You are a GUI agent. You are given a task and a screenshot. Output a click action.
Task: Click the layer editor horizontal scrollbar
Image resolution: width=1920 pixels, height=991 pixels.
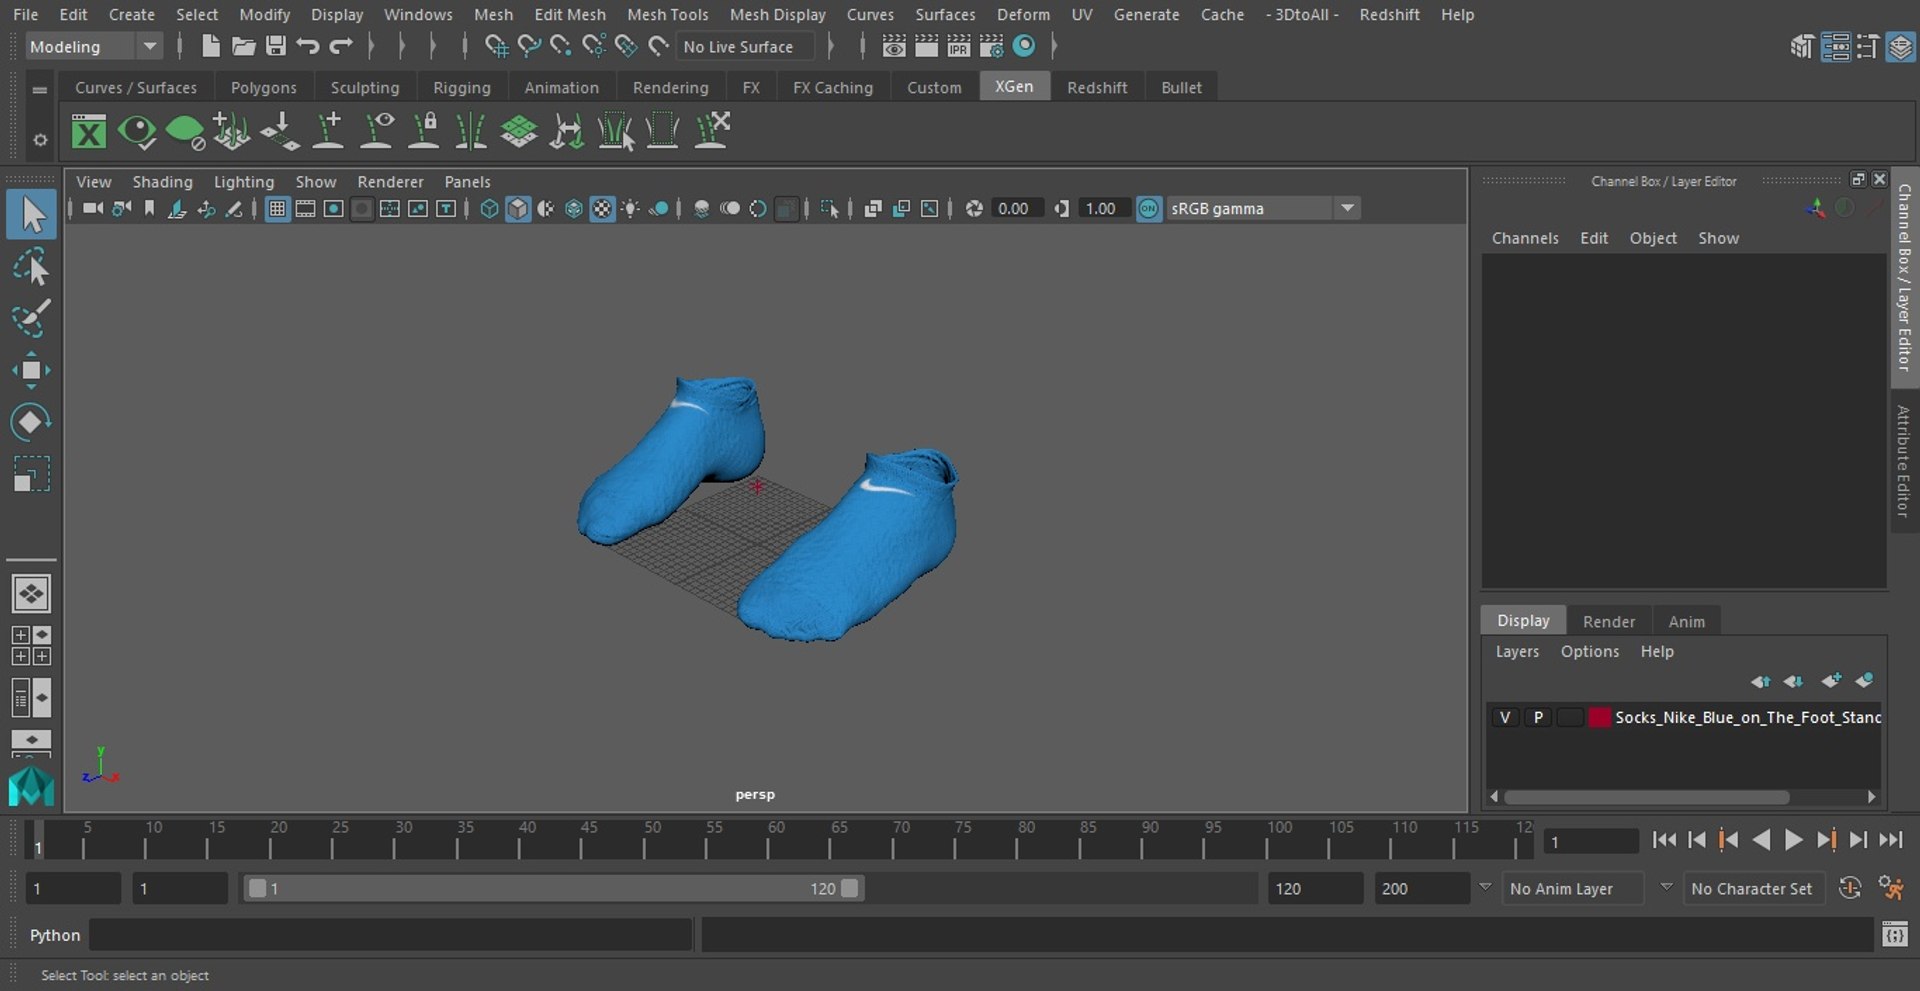pos(1646,797)
